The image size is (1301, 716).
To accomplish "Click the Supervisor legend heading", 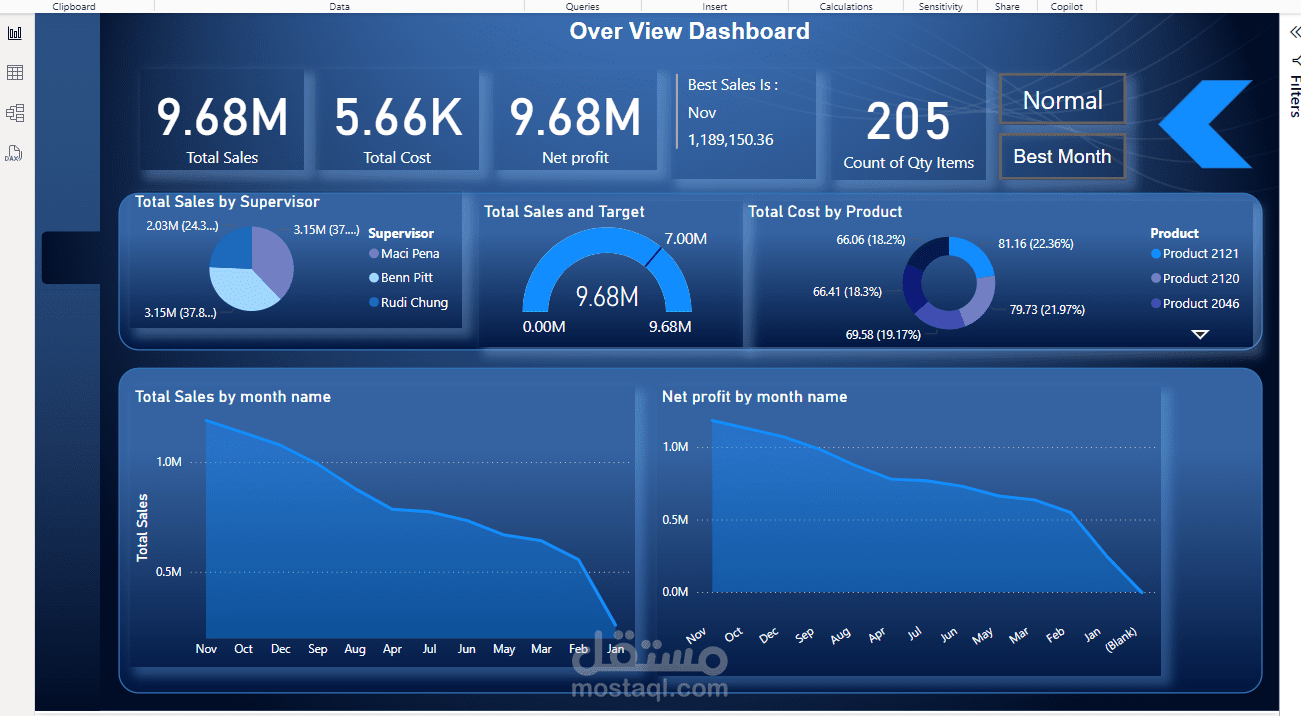I will pos(401,233).
